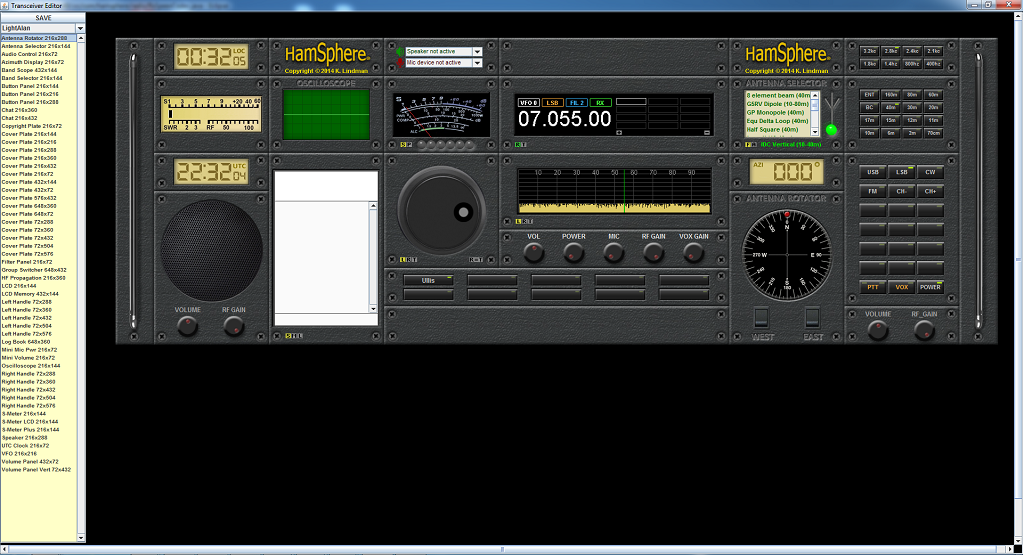This screenshot has width=1024, height=555.
Task: Choose Half Square (40m) antenna
Action: tap(778, 129)
